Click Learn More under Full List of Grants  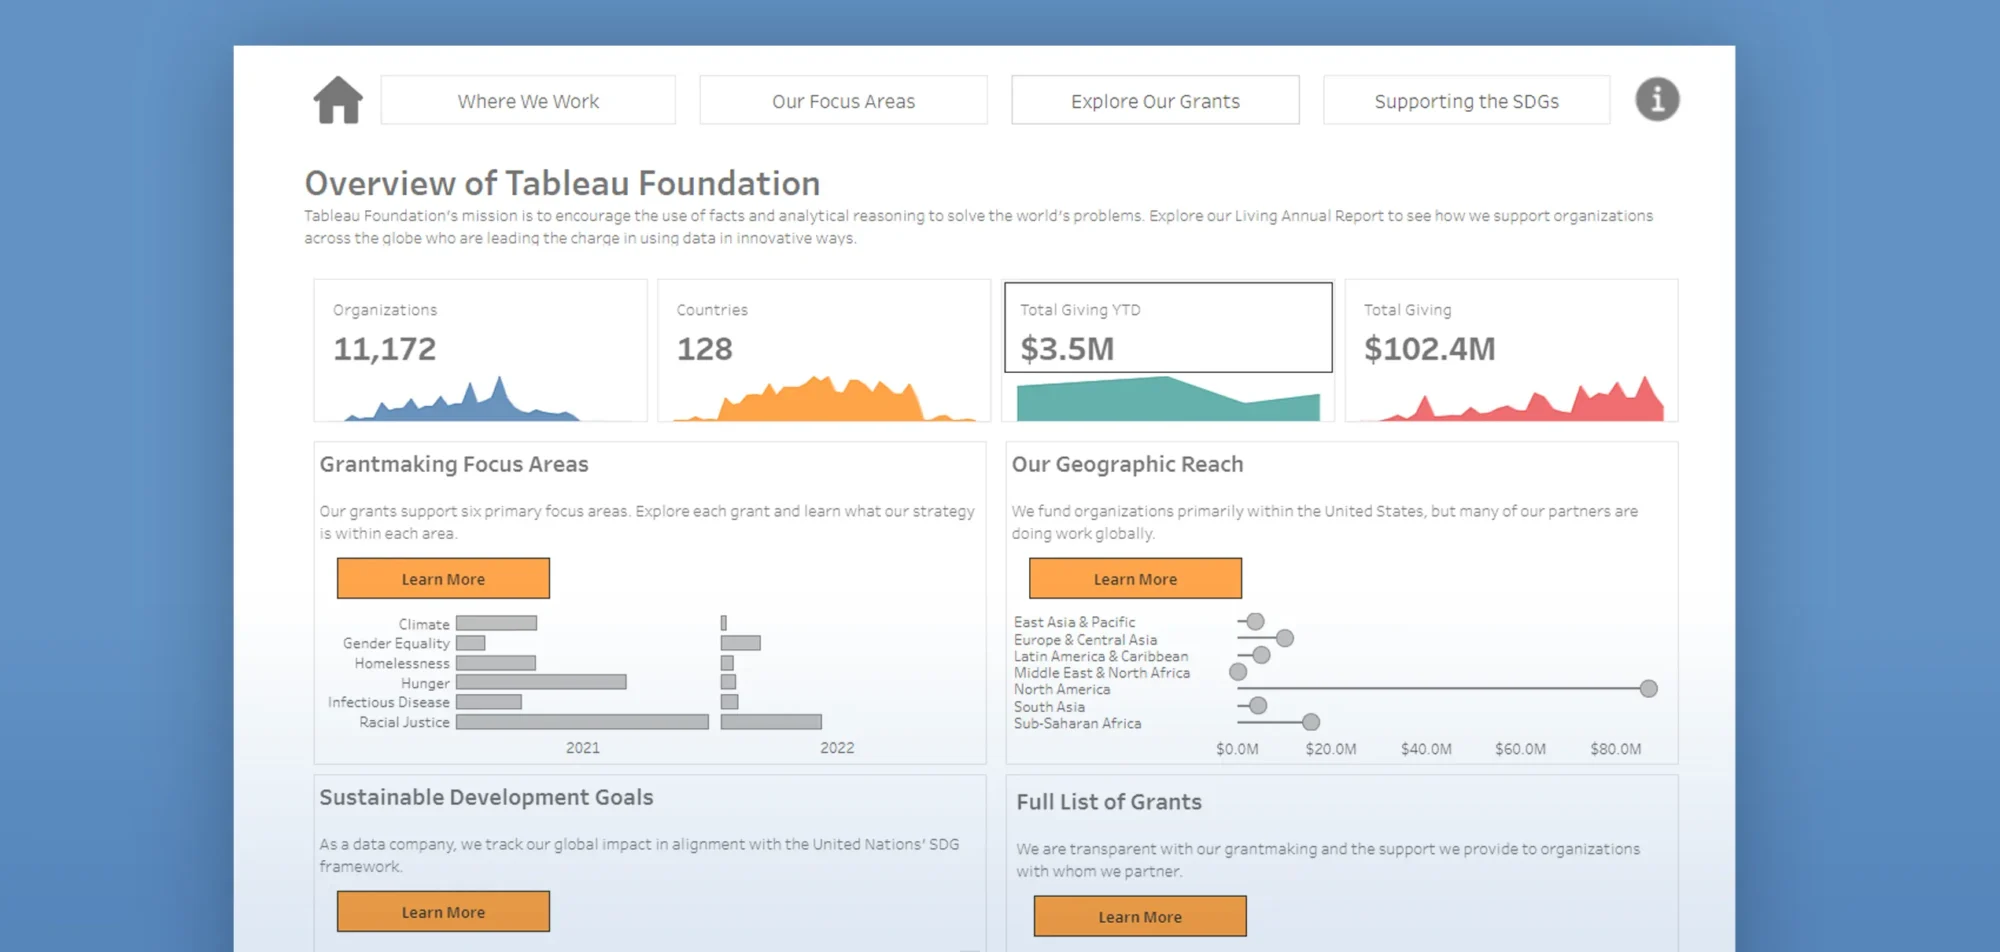tap(1140, 916)
